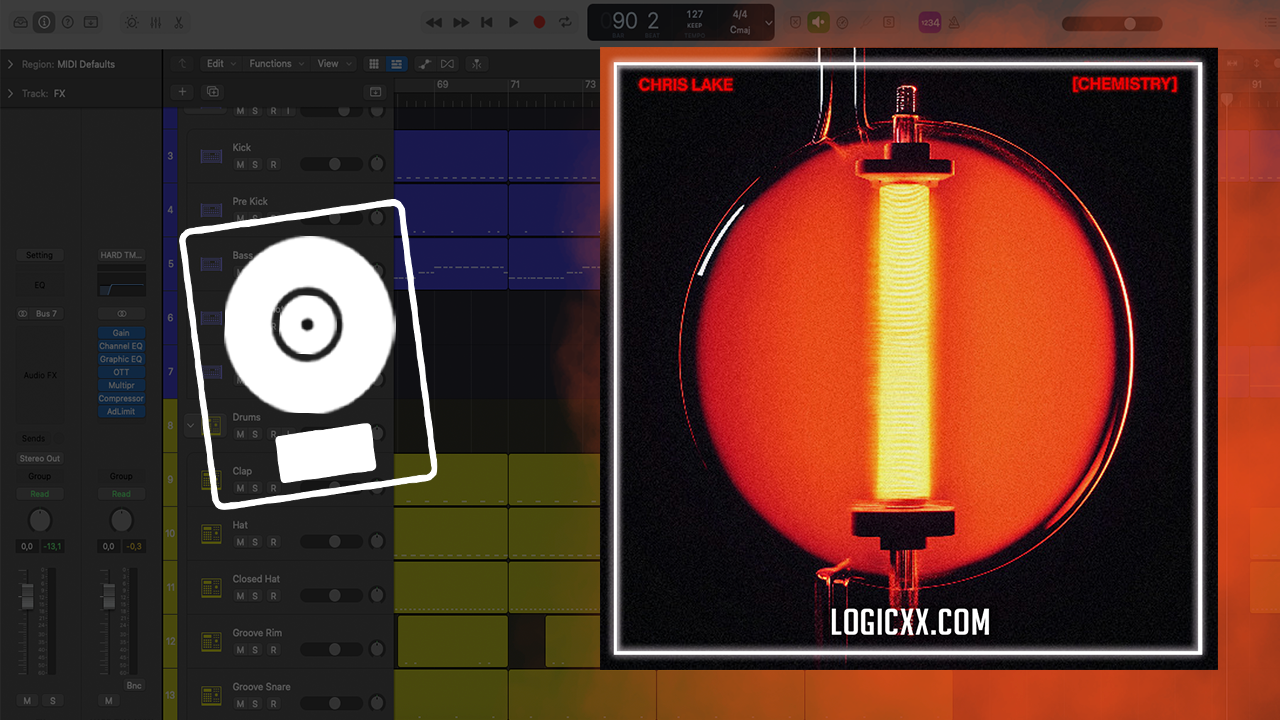The height and width of the screenshot is (720, 1280).
Task: Mute the Kick track
Action: [x=240, y=164]
